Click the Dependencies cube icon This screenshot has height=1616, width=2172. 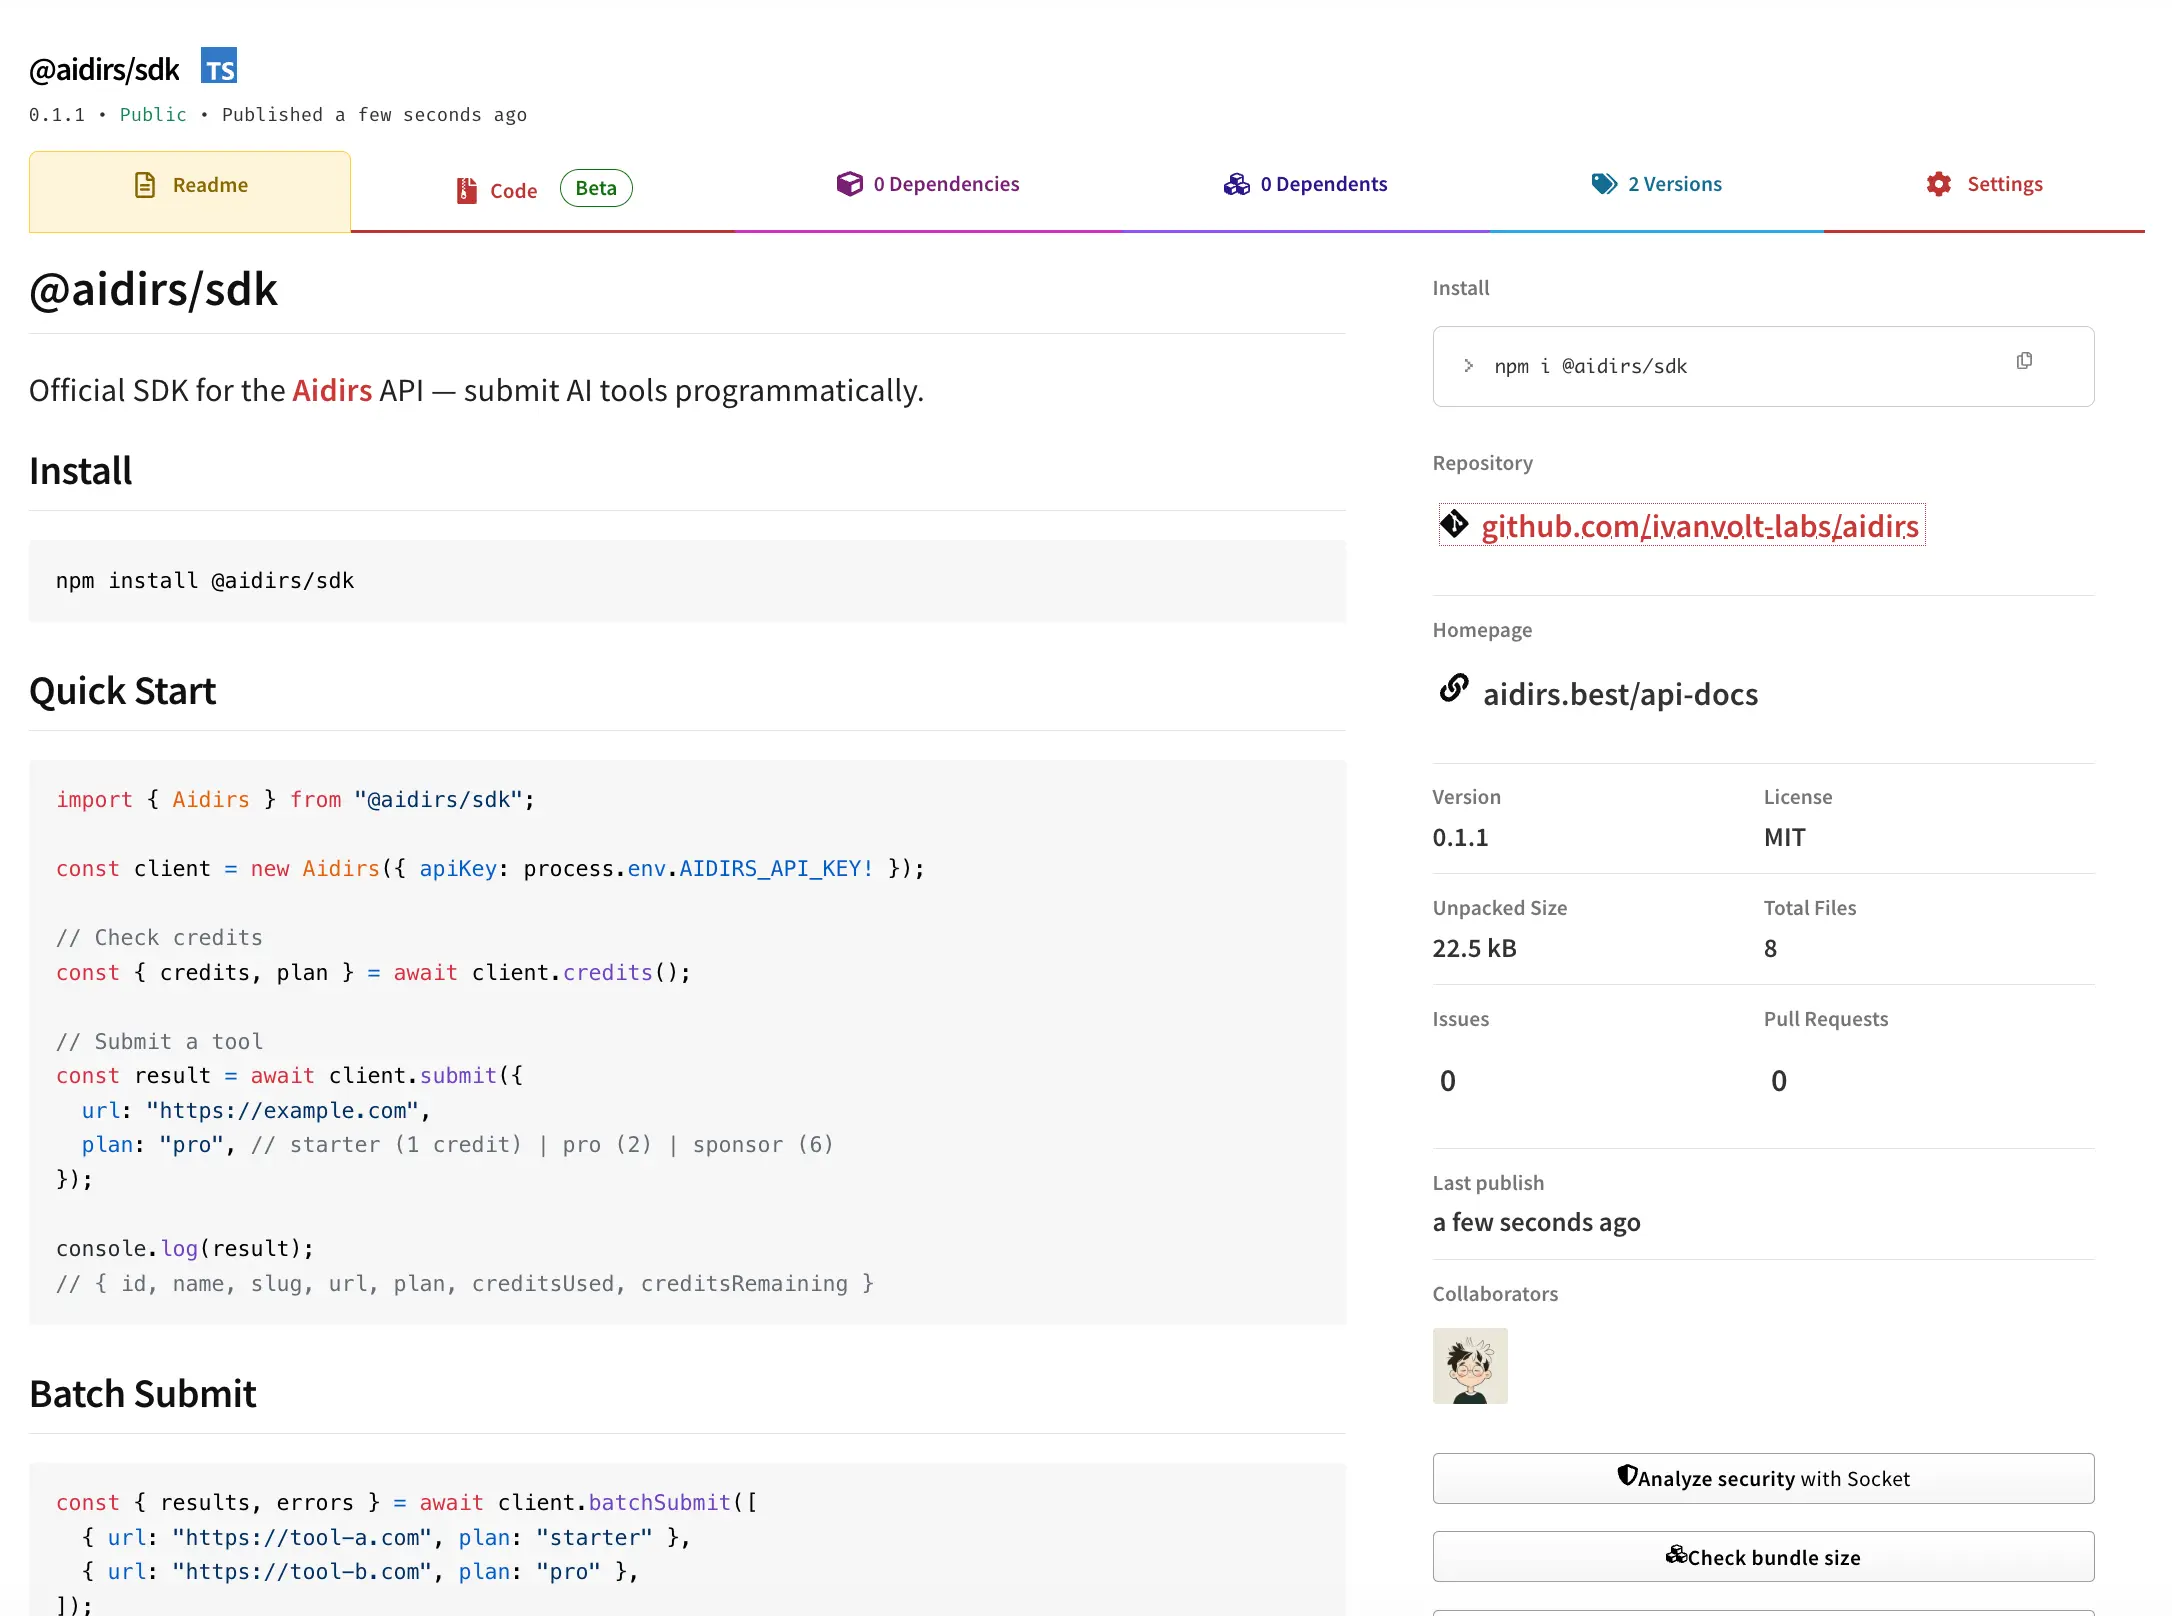850,184
